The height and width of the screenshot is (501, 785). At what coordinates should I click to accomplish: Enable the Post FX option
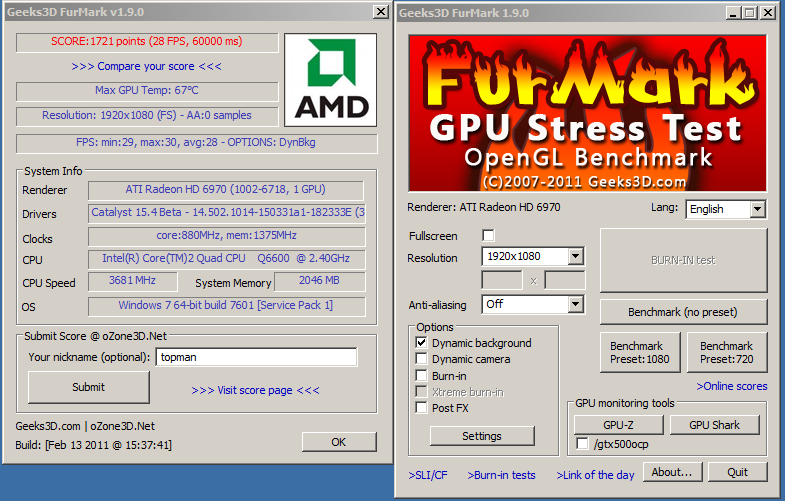422,407
